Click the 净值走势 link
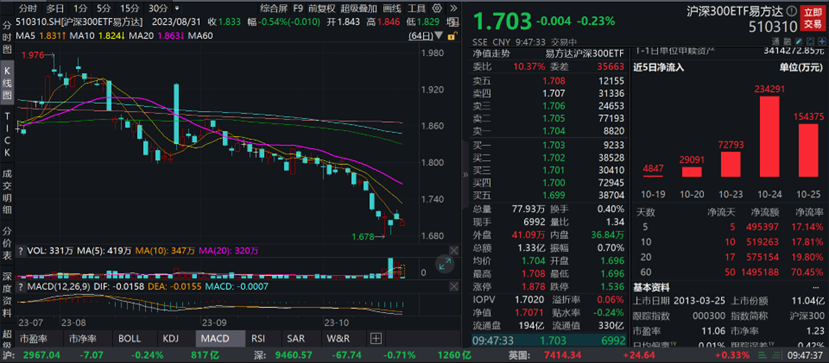 491,54
